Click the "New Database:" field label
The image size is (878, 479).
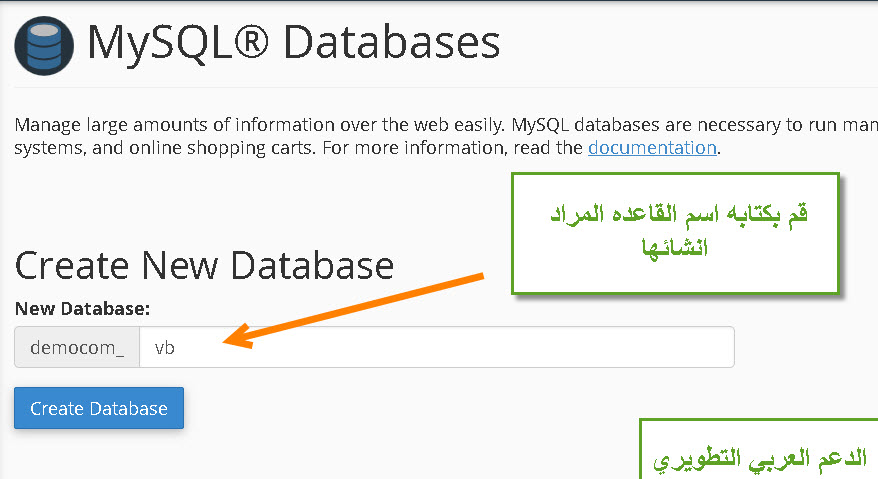point(82,309)
